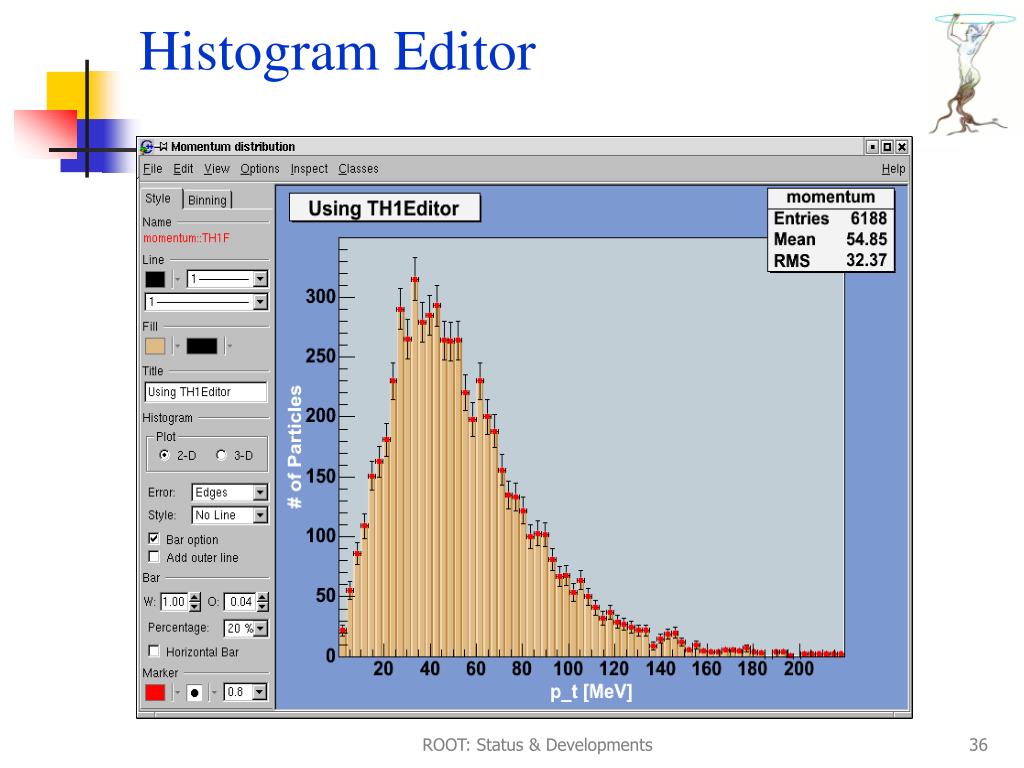Open the fill color dropdown arrow
1024x768 pixels.
pyautogui.click(x=177, y=346)
